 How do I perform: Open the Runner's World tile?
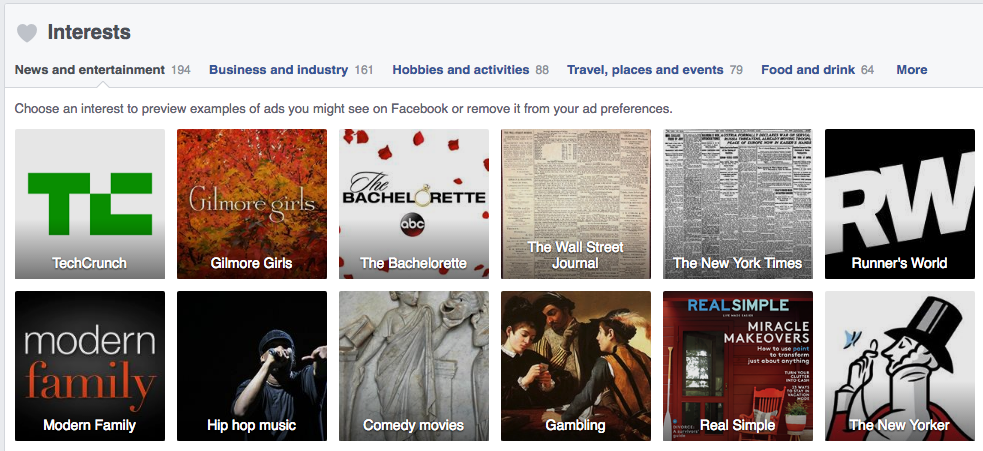900,204
